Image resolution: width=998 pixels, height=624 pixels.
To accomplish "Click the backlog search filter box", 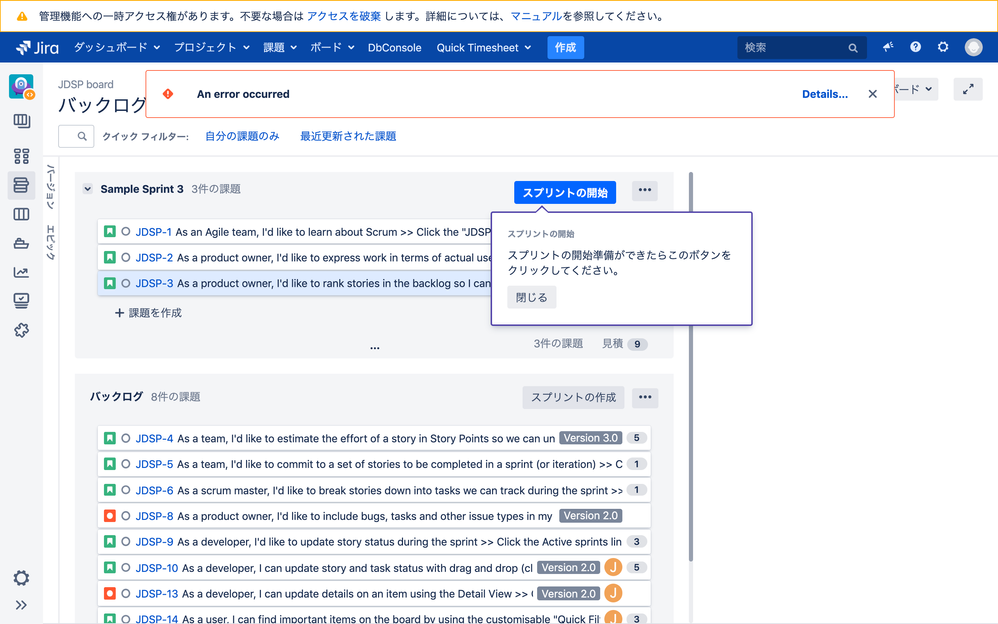I will 76,136.
